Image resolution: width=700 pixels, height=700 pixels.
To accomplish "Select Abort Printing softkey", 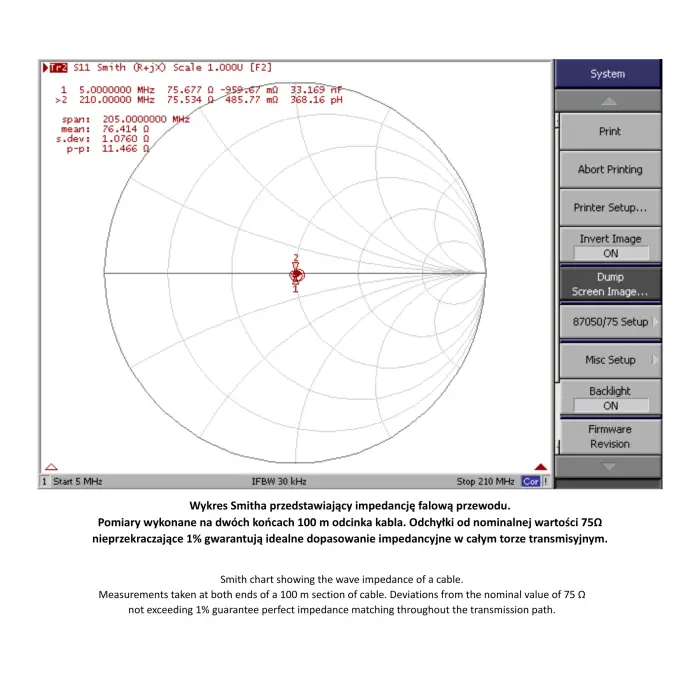I will (610, 170).
